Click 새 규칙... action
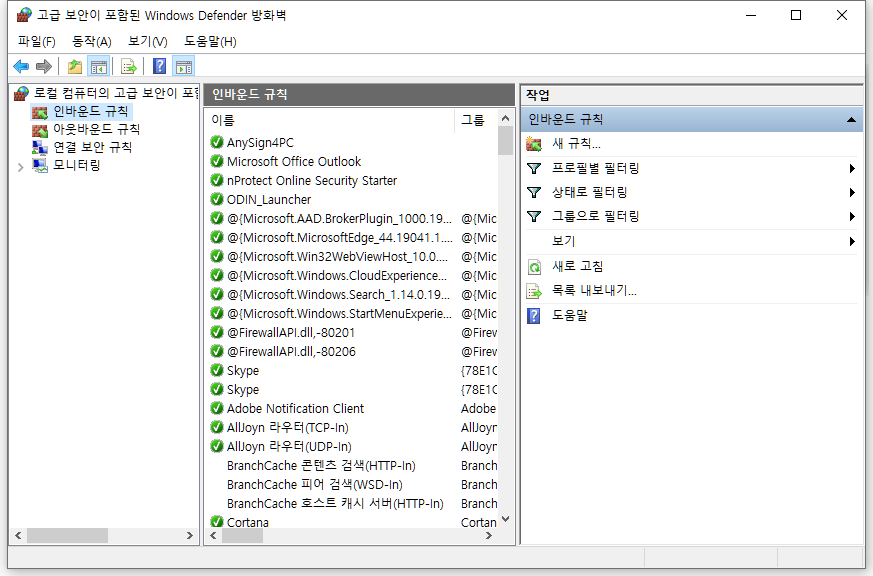This screenshot has height=576, width=873. tap(576, 144)
